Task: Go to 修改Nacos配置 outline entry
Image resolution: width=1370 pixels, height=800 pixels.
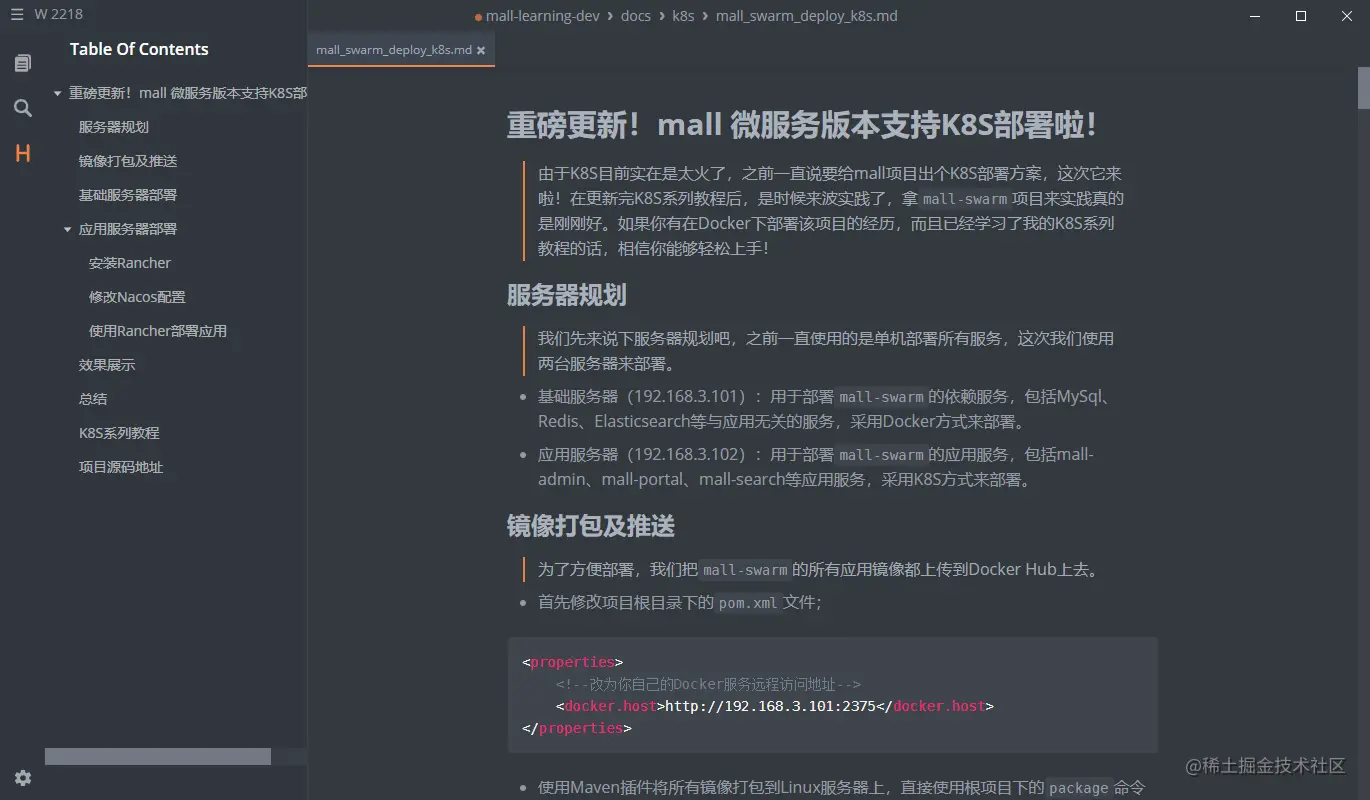Action: click(137, 297)
